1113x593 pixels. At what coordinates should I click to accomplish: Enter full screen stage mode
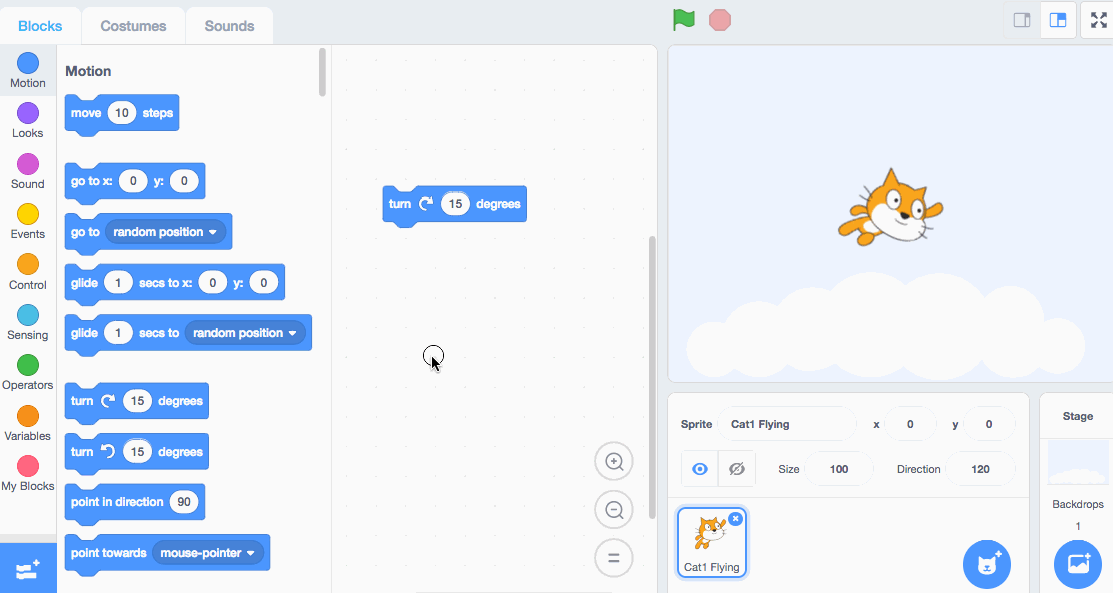click(x=1099, y=20)
